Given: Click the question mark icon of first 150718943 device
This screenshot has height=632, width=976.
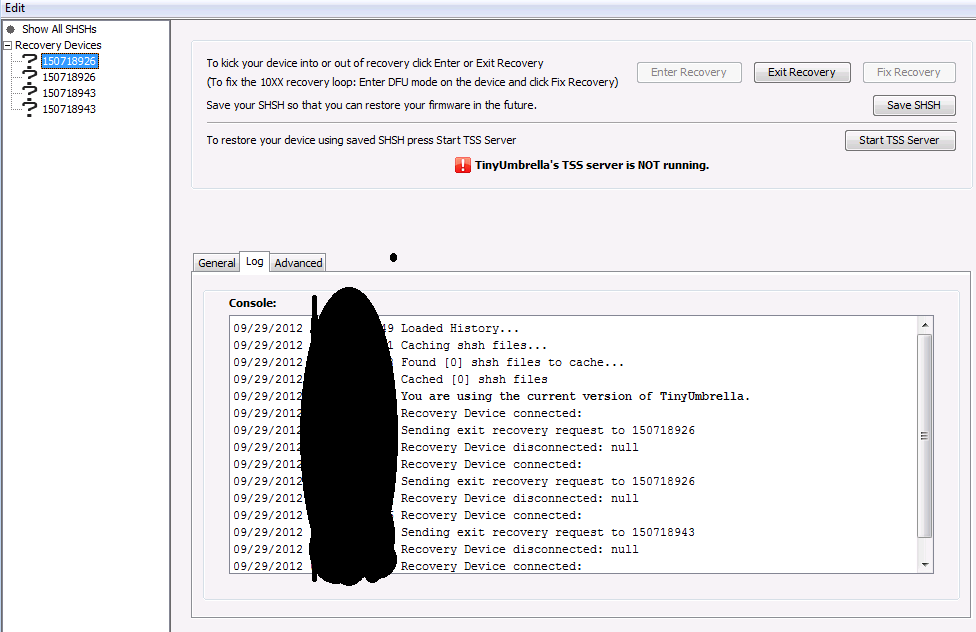Looking at the screenshot, I should (x=29, y=93).
